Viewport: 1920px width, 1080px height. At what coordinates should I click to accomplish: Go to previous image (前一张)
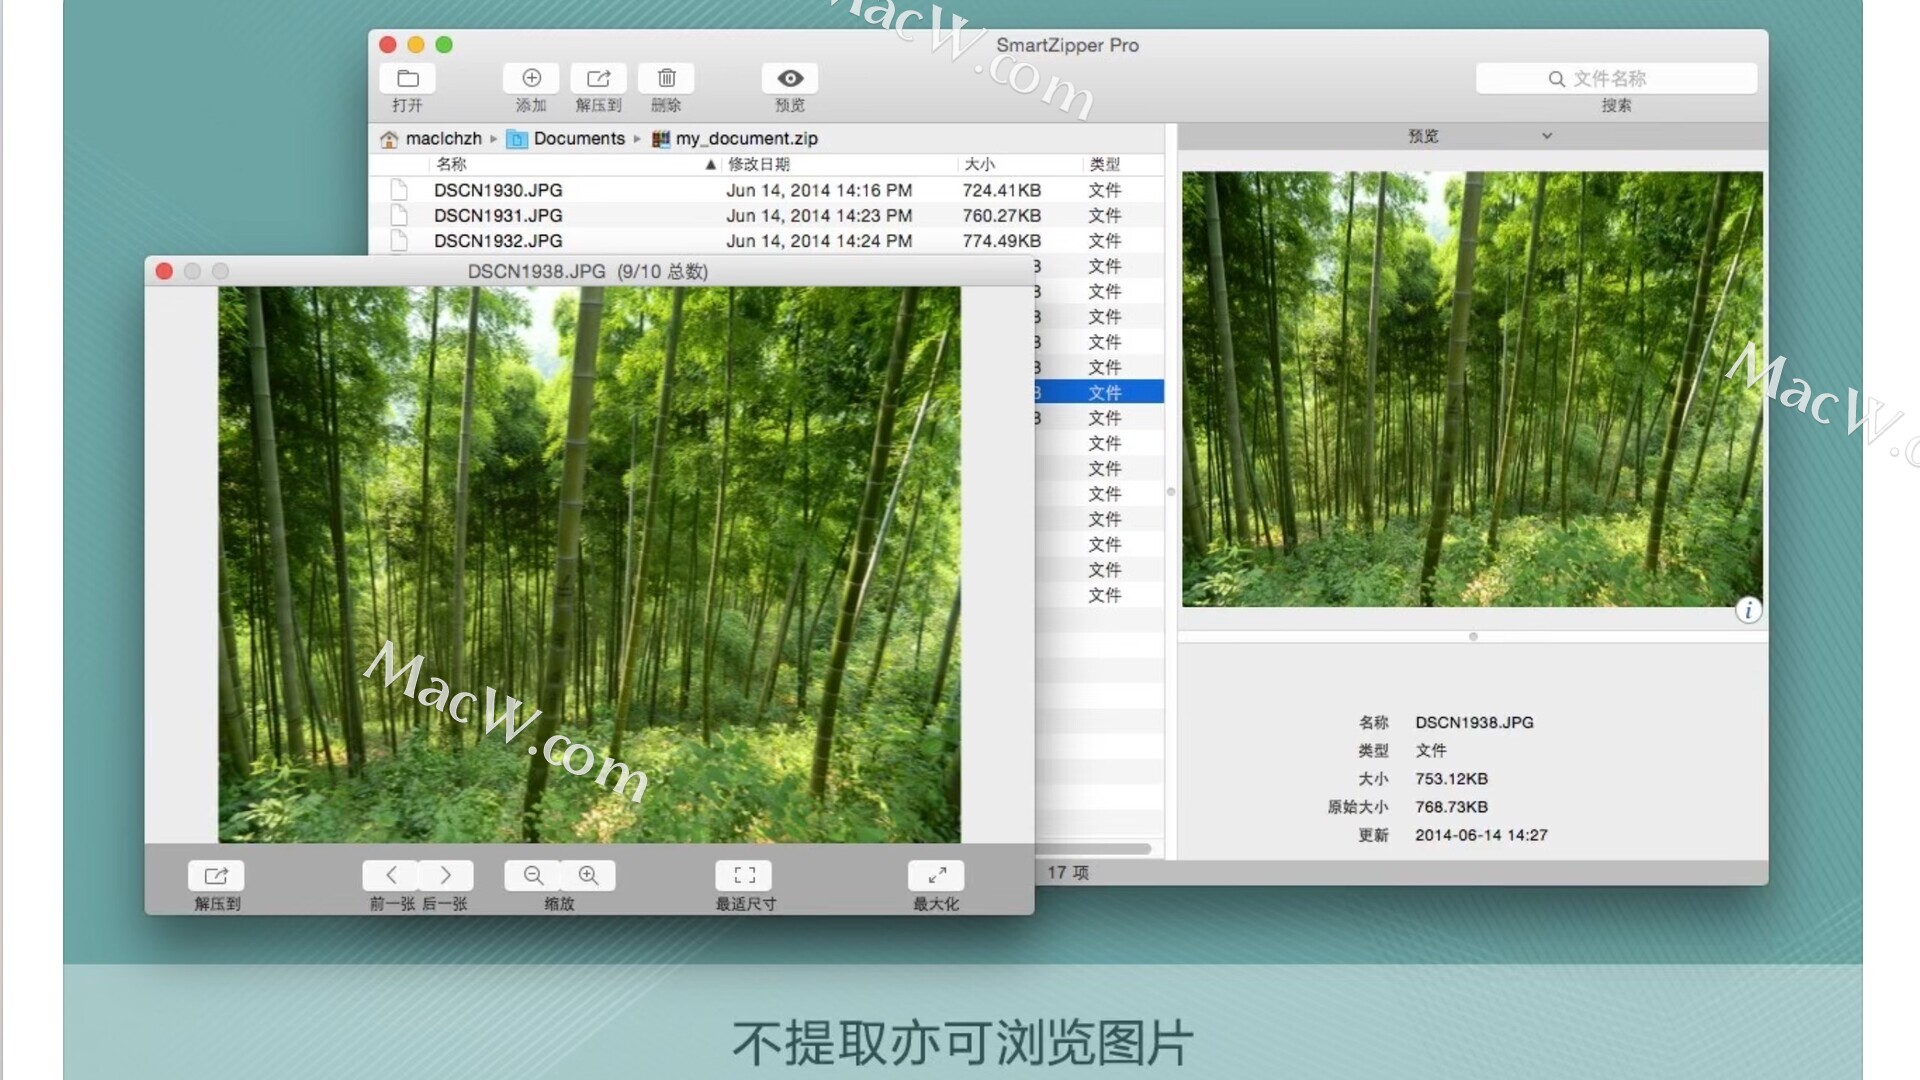pos(391,876)
